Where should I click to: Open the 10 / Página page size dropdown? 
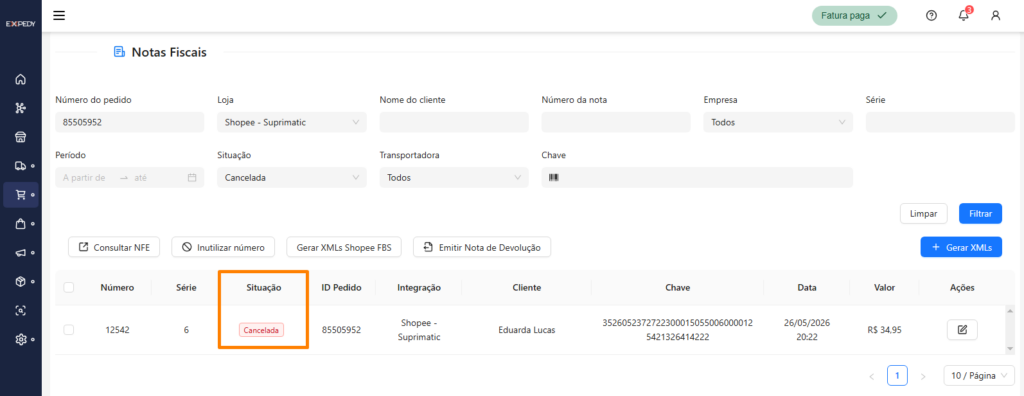click(x=979, y=376)
